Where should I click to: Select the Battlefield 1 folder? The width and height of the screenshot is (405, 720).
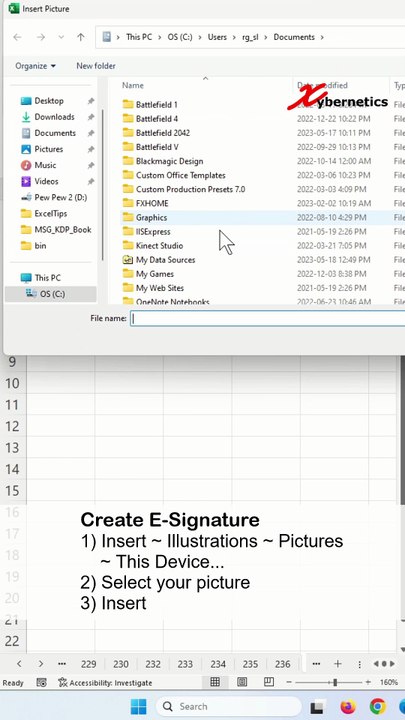coord(156,105)
